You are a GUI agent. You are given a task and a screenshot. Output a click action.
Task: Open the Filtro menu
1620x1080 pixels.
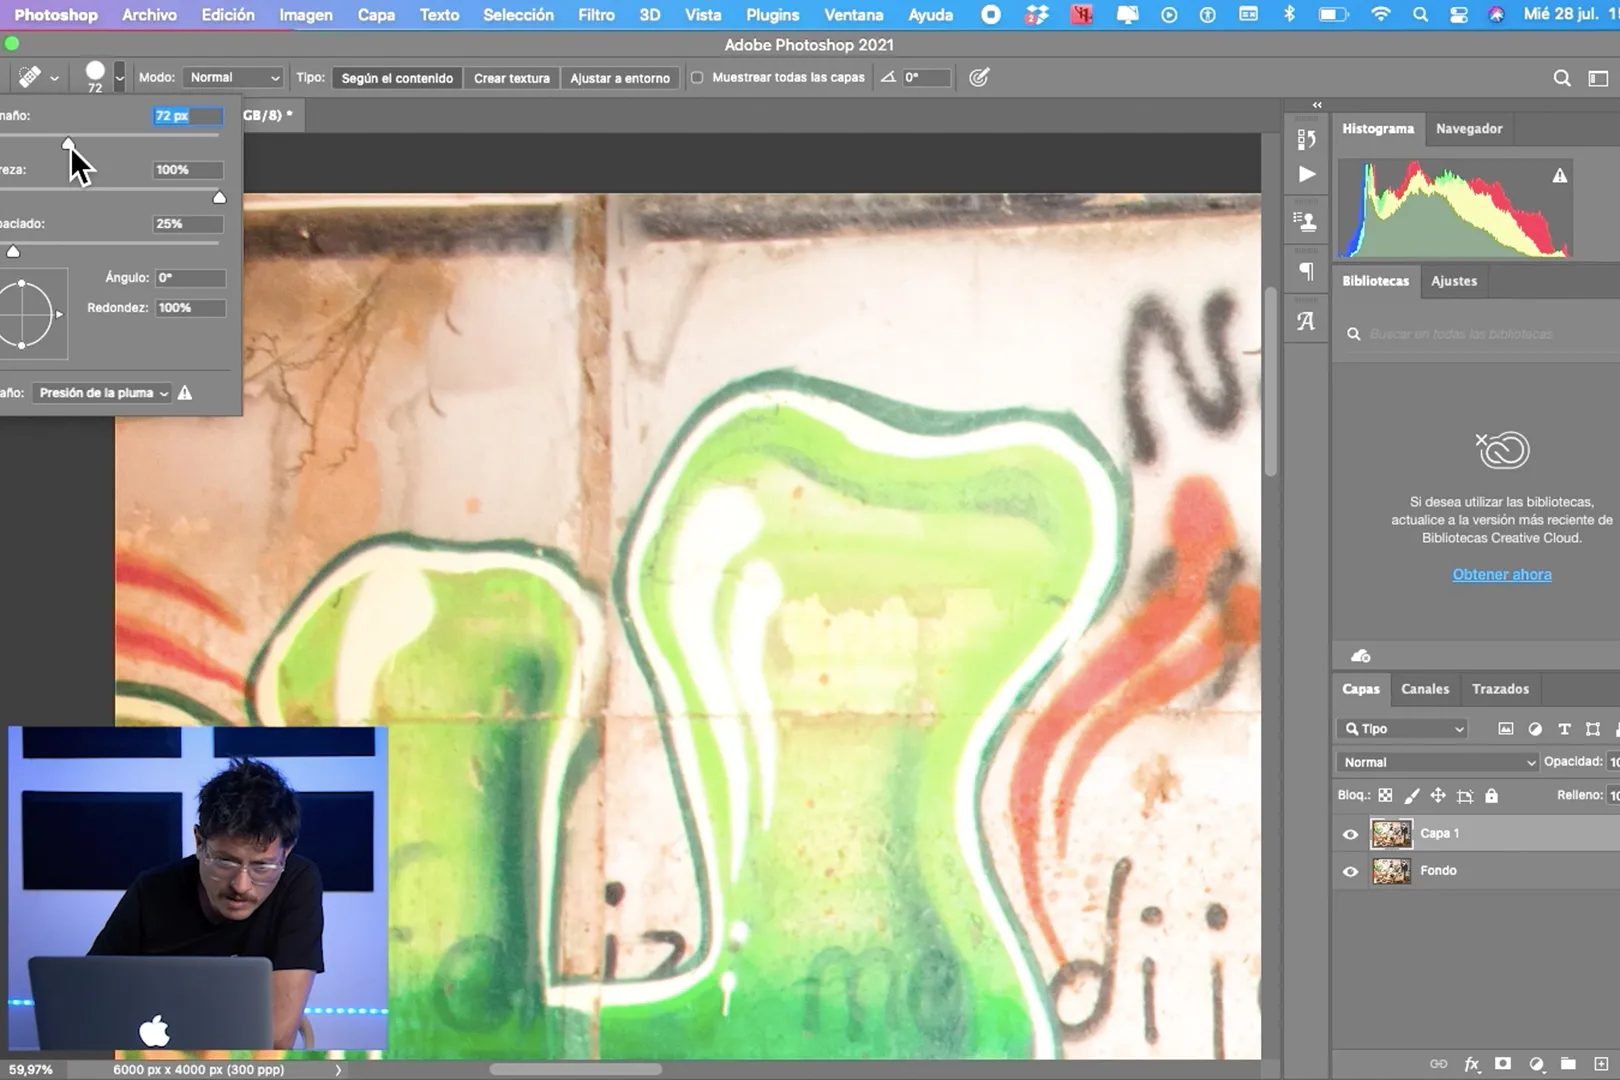pos(596,15)
